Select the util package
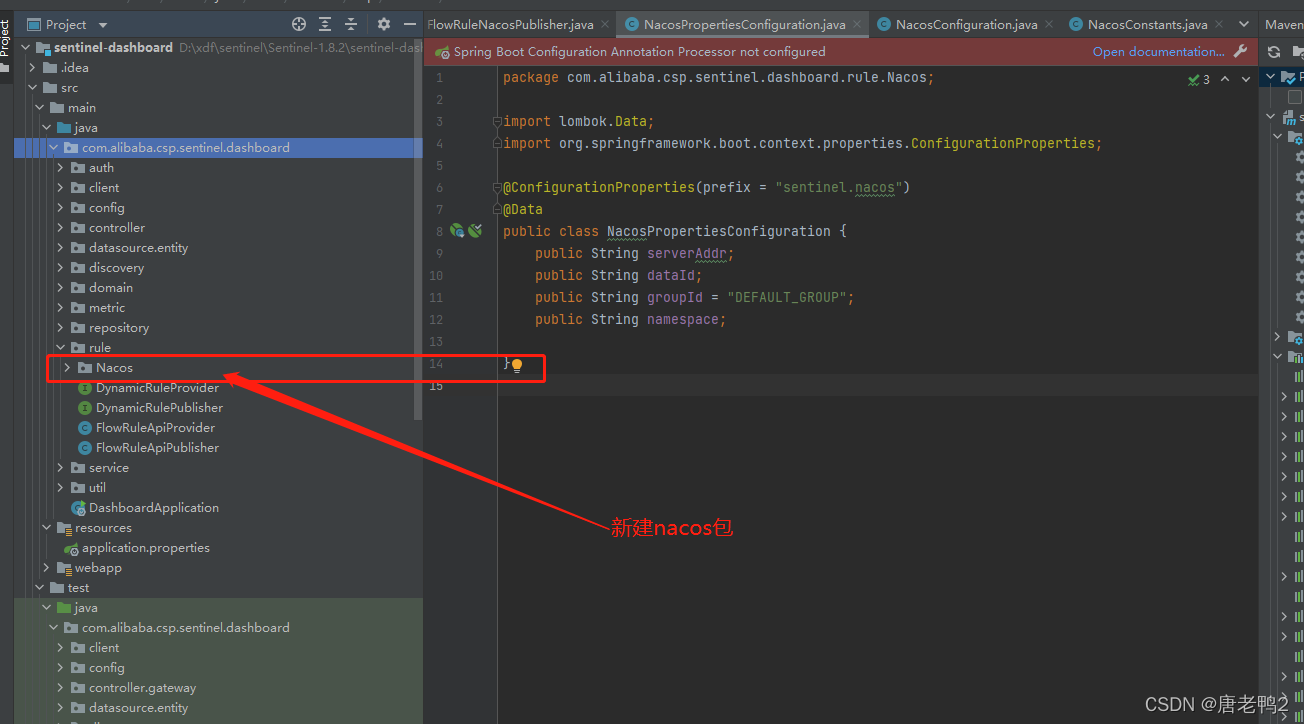This screenshot has height=724, width=1304. click(x=97, y=488)
